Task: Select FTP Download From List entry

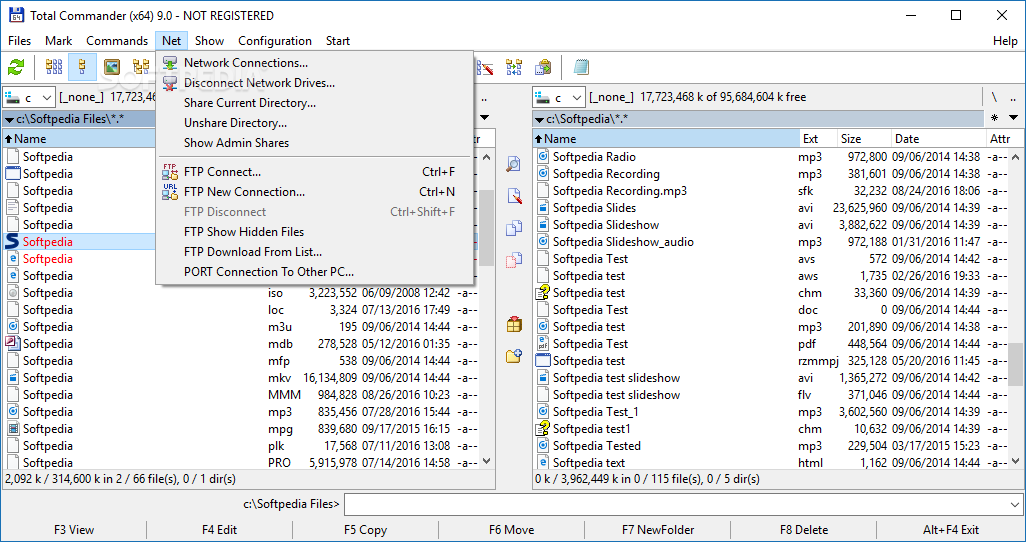Action: pos(253,252)
